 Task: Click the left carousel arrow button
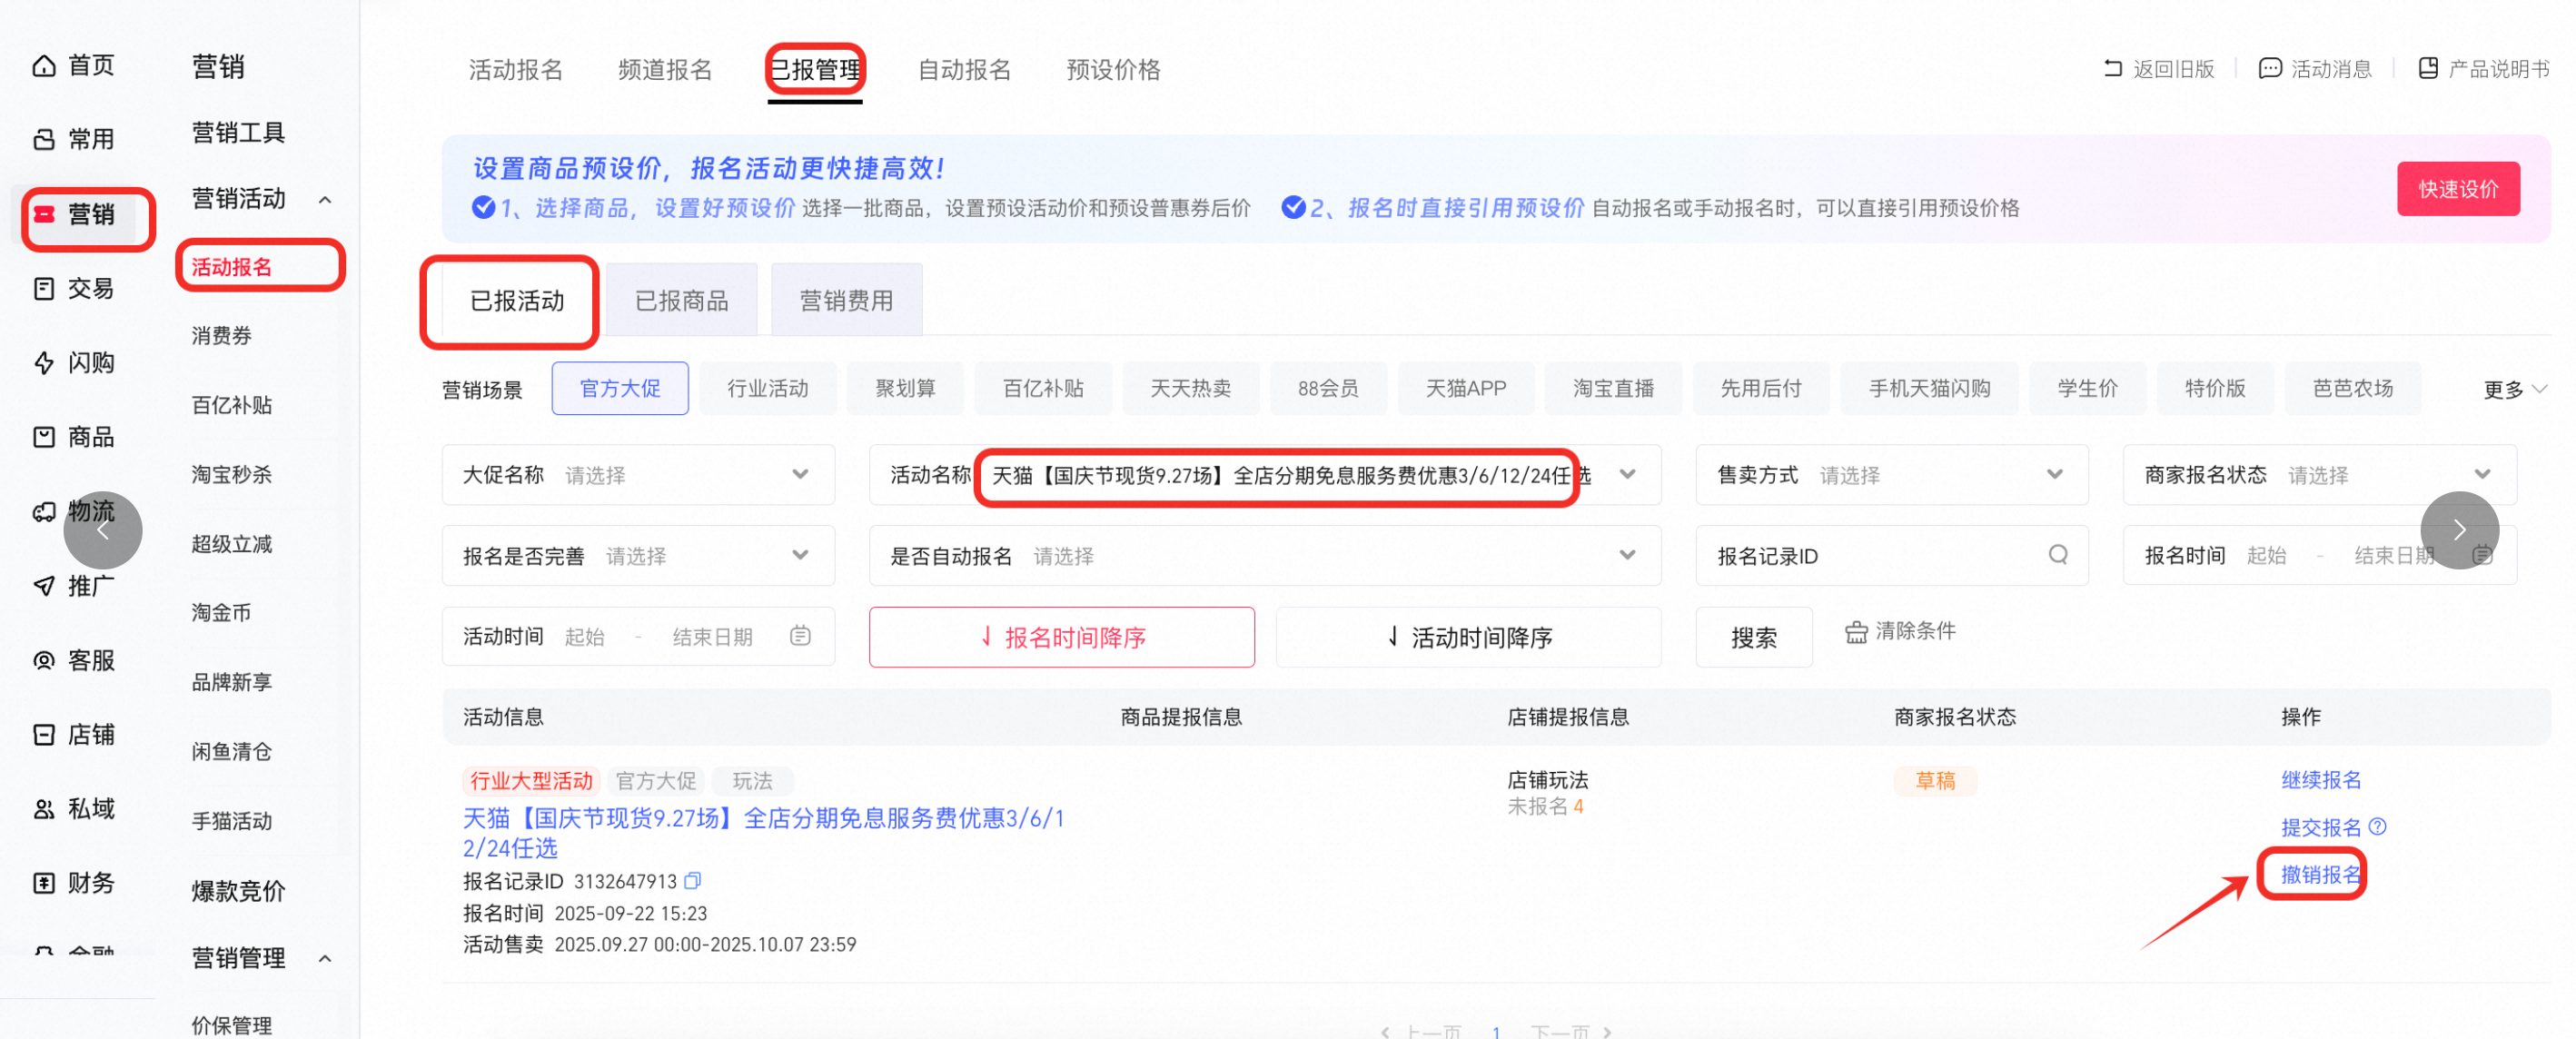pos(103,530)
